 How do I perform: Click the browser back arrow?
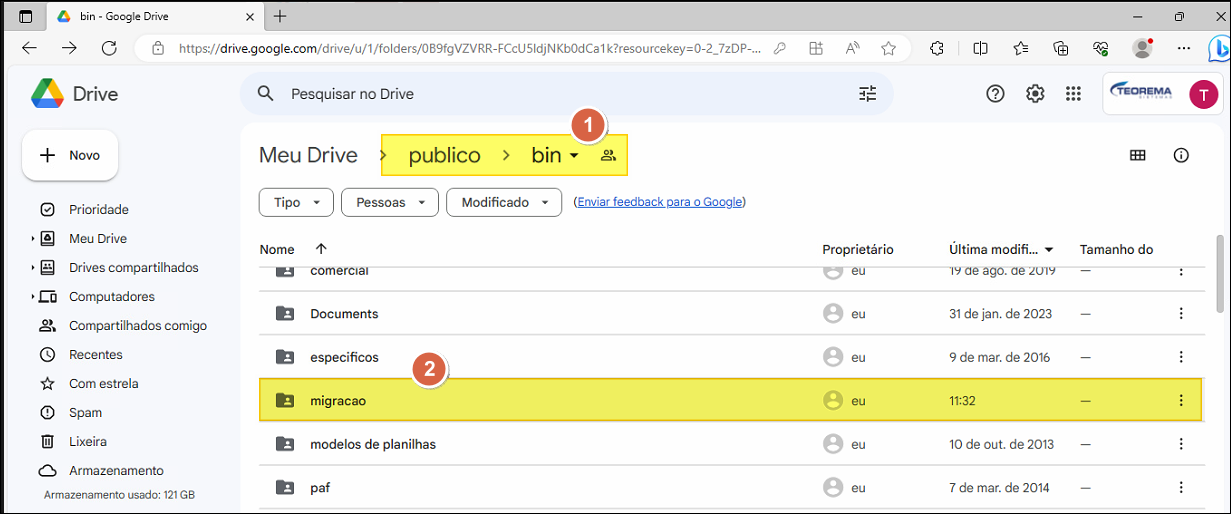29,48
